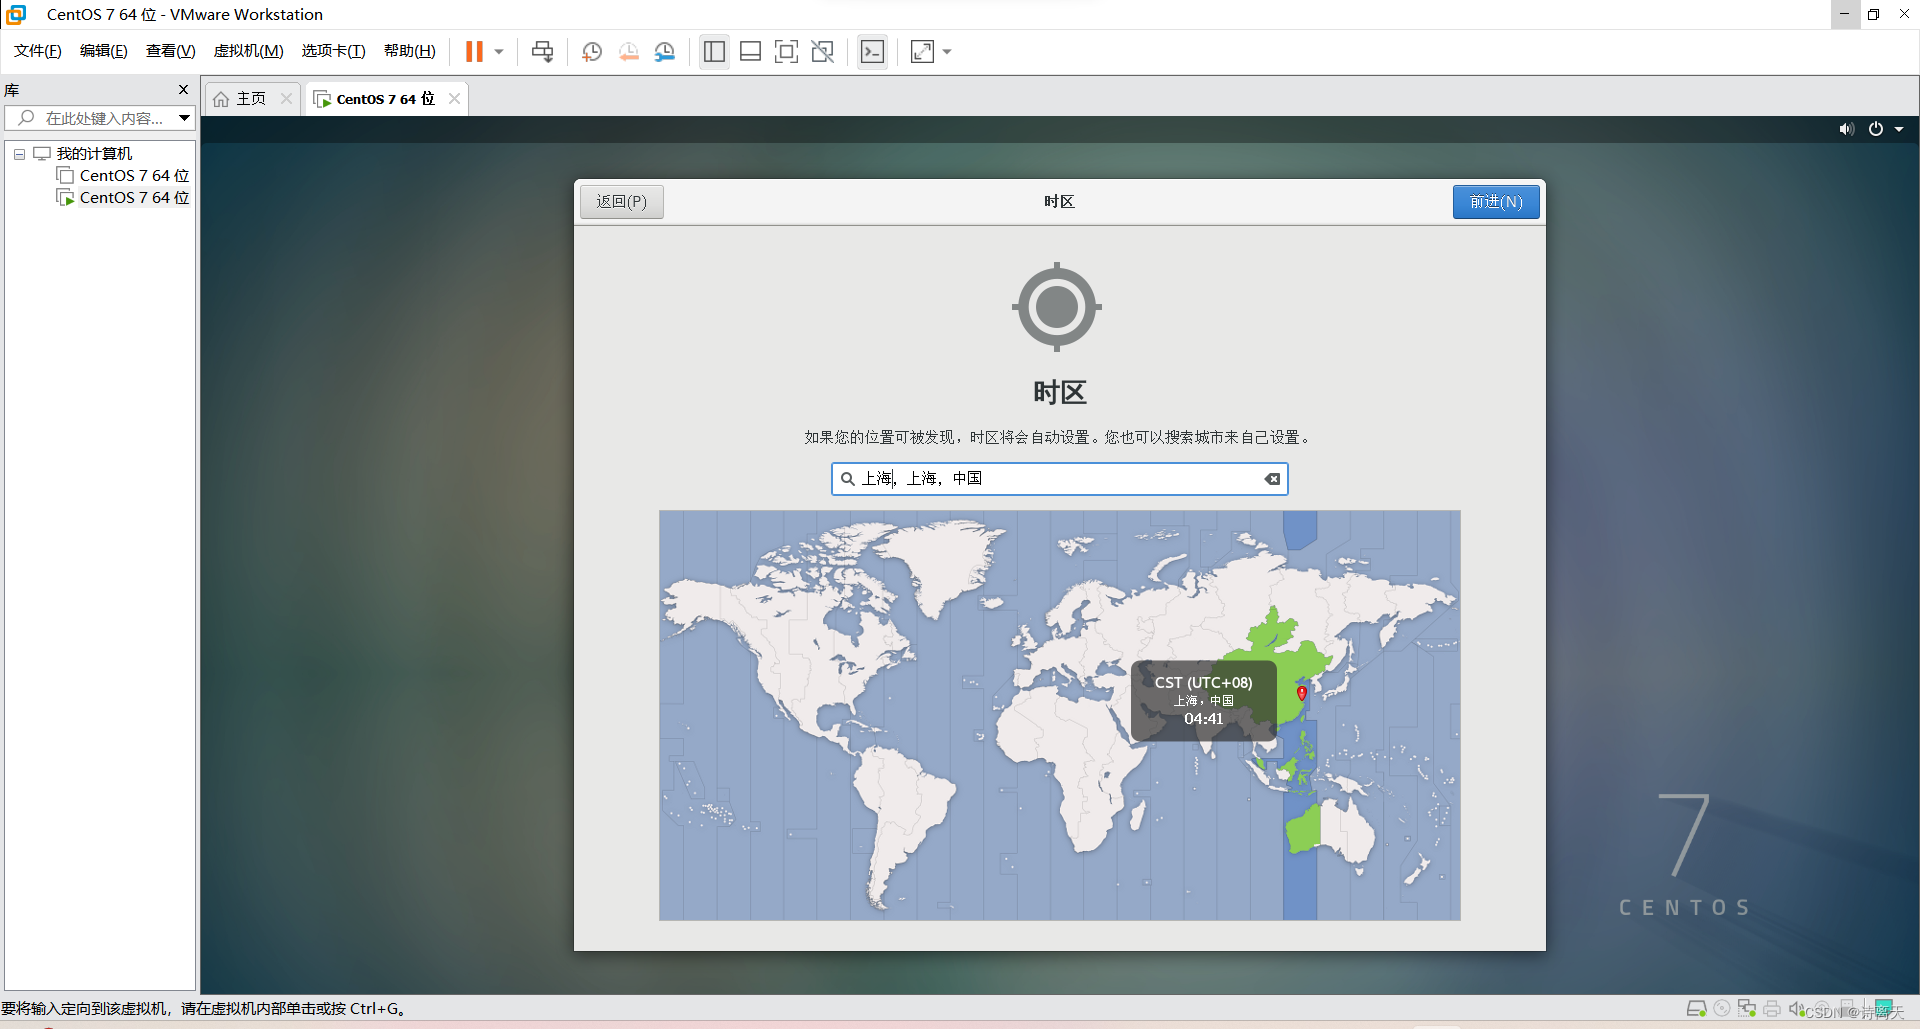This screenshot has height=1029, width=1920.
Task: Open the library search dropdown arrow
Action: point(184,118)
